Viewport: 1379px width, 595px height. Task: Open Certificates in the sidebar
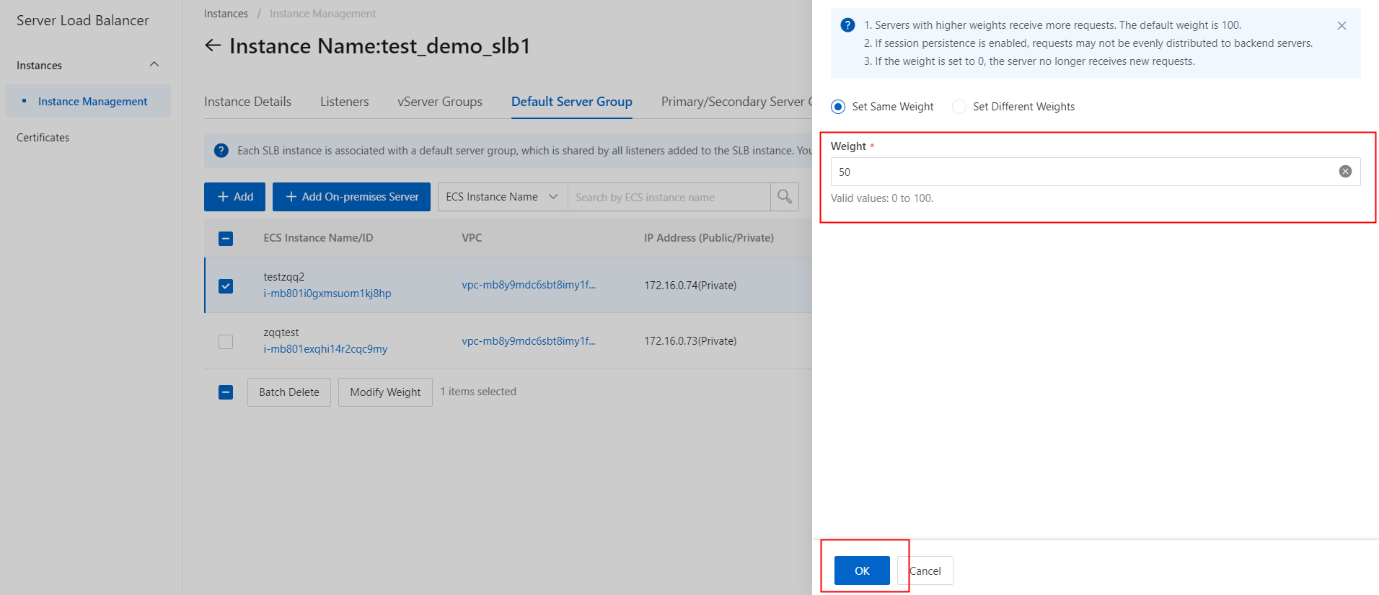click(43, 137)
